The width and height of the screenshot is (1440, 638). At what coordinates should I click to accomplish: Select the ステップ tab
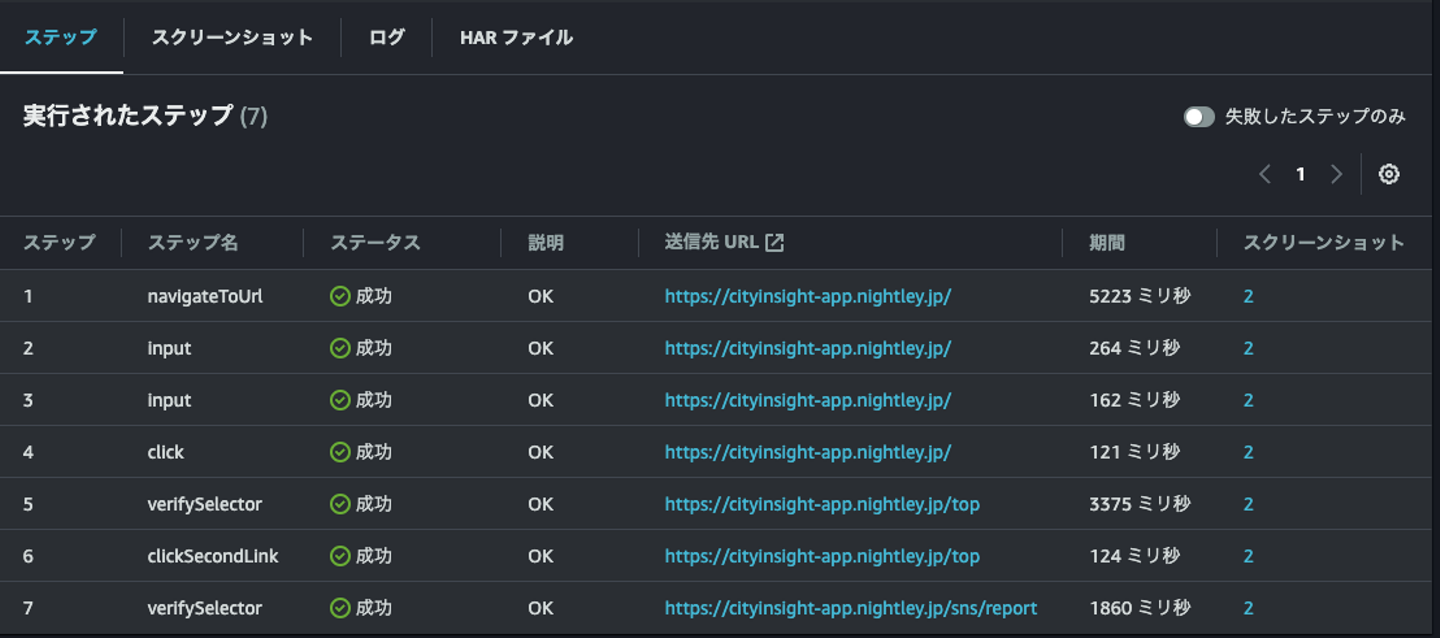(61, 38)
